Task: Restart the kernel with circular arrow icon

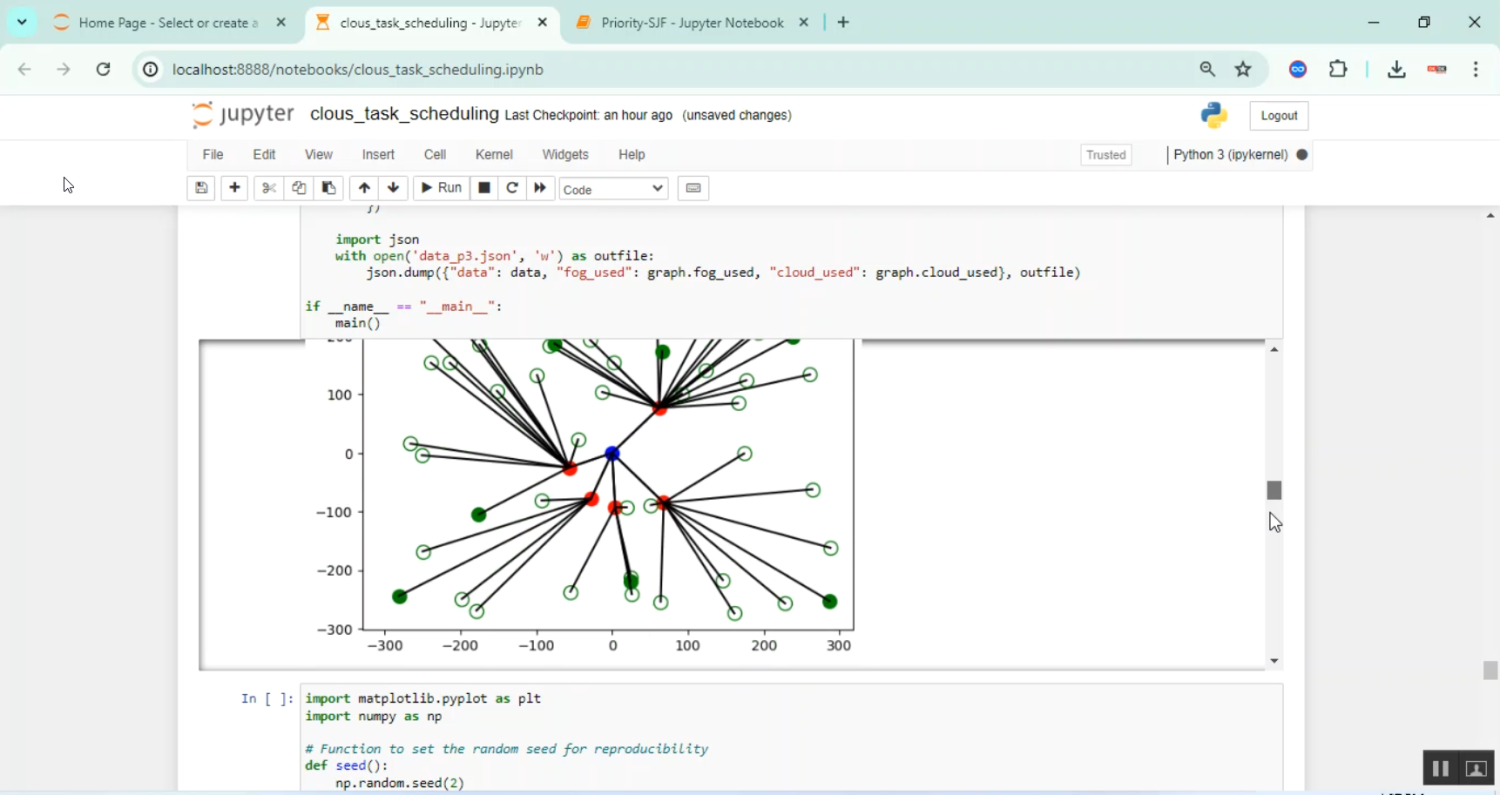Action: tap(512, 188)
